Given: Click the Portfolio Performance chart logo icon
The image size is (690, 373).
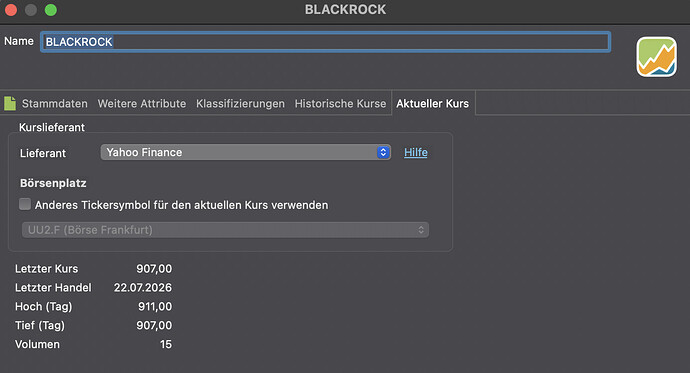Looking at the screenshot, I should click(656, 57).
